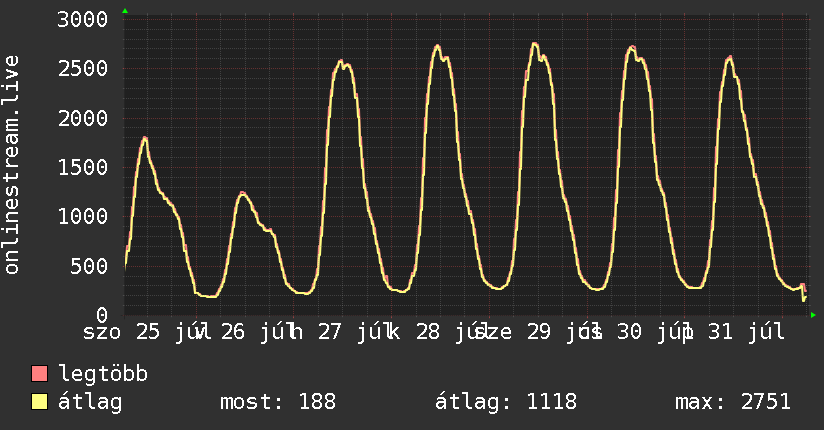Click the 2500 y-axis label
Viewport: 824px width, 430px height.
click(x=83, y=69)
